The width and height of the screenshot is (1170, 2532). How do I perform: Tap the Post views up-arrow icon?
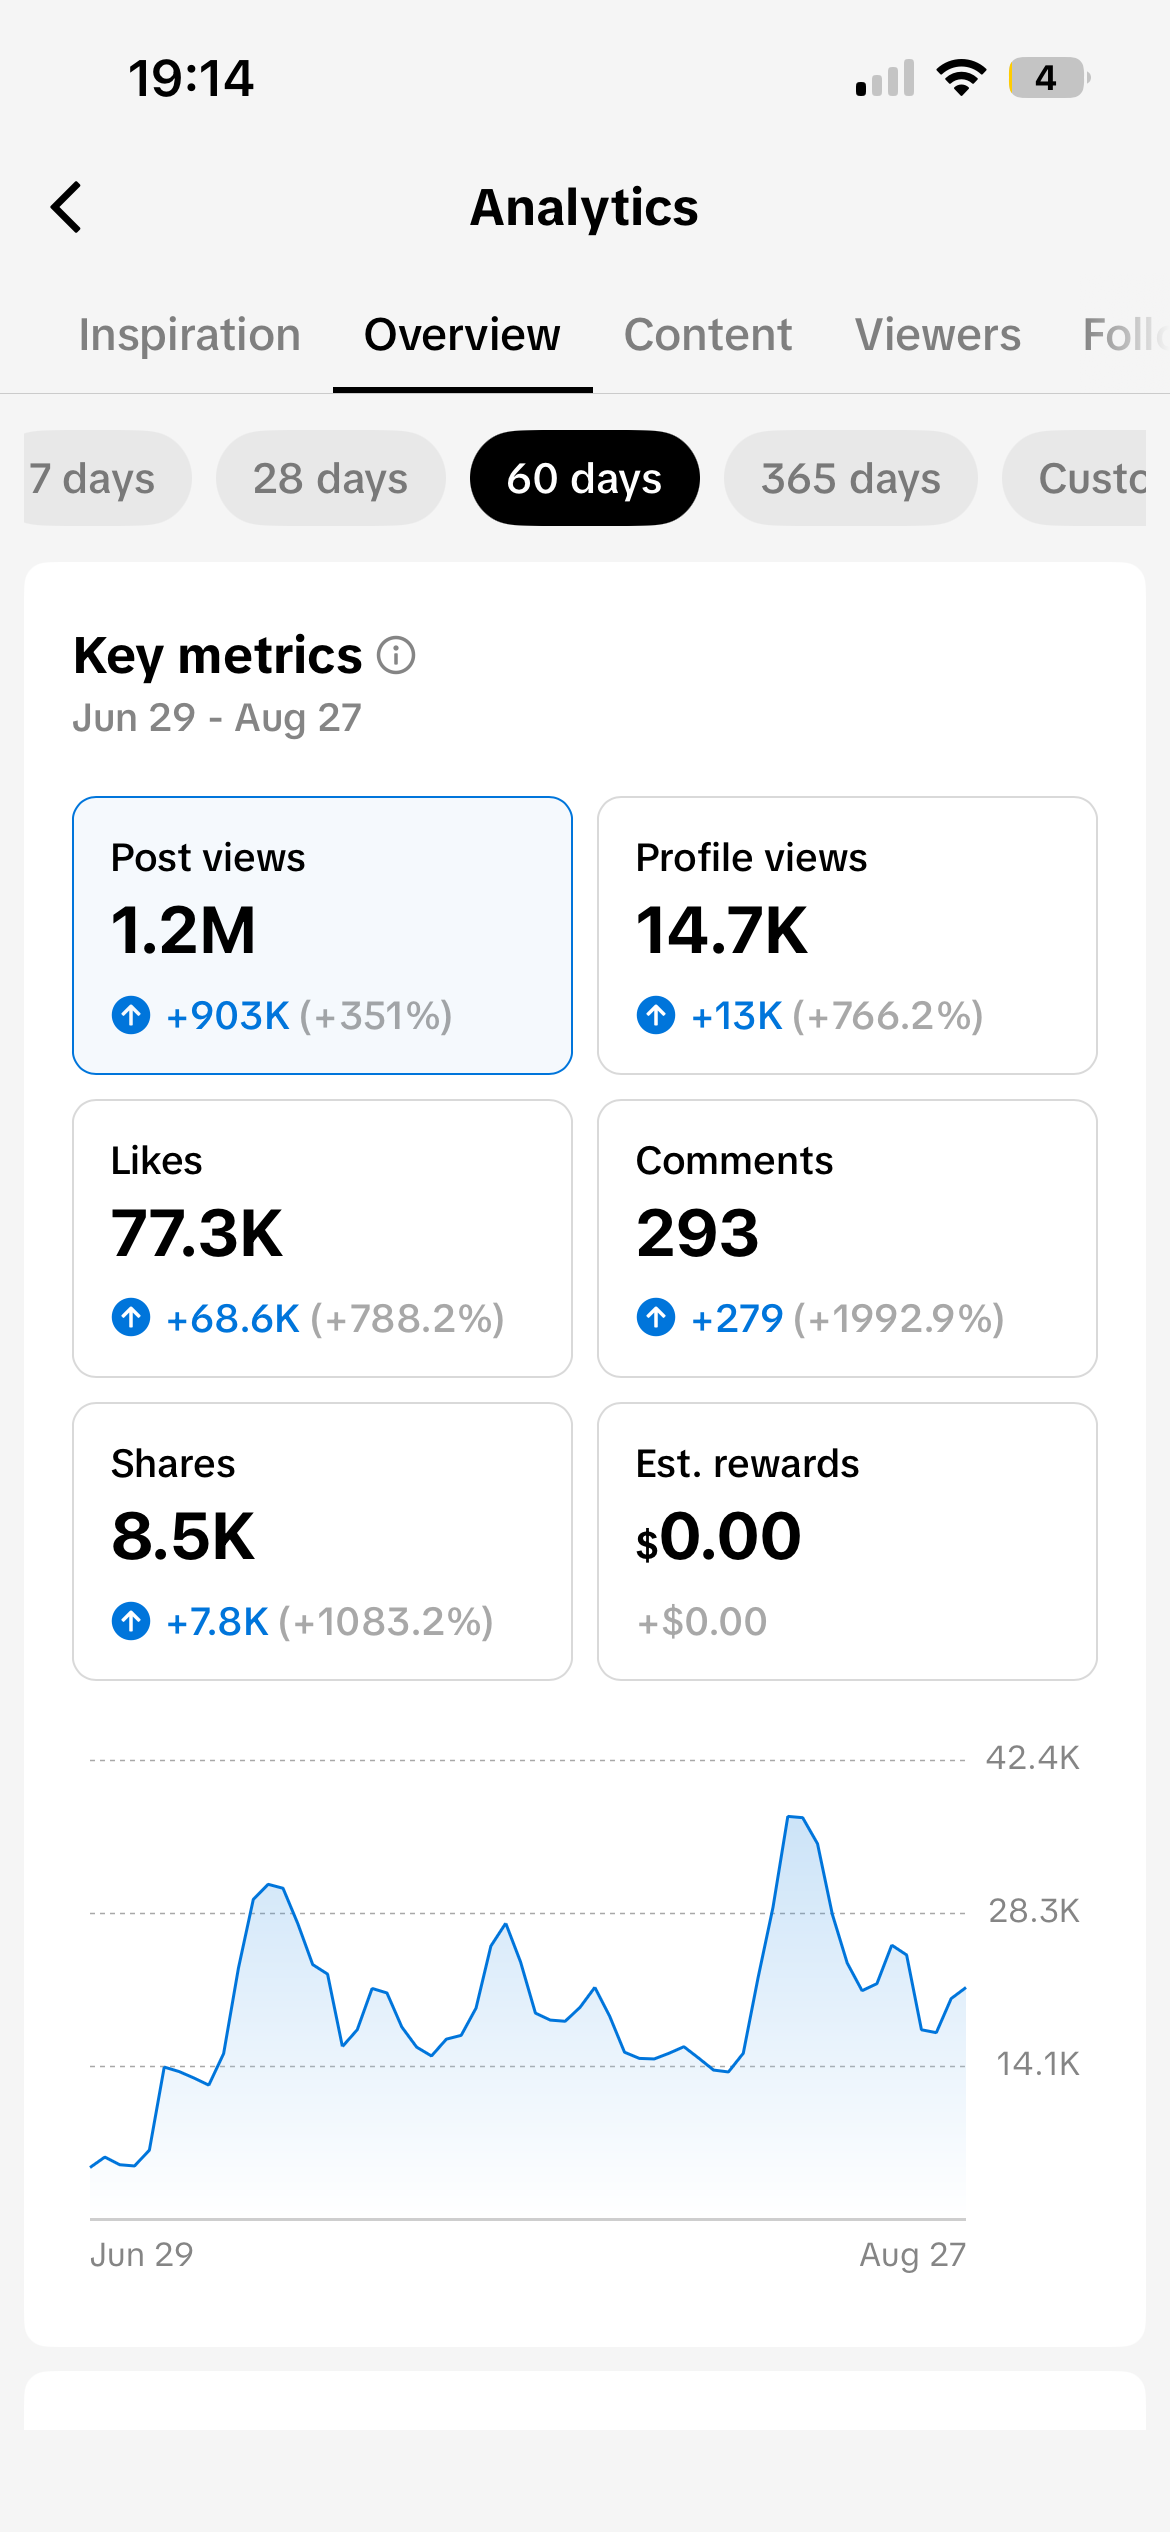pos(131,1015)
